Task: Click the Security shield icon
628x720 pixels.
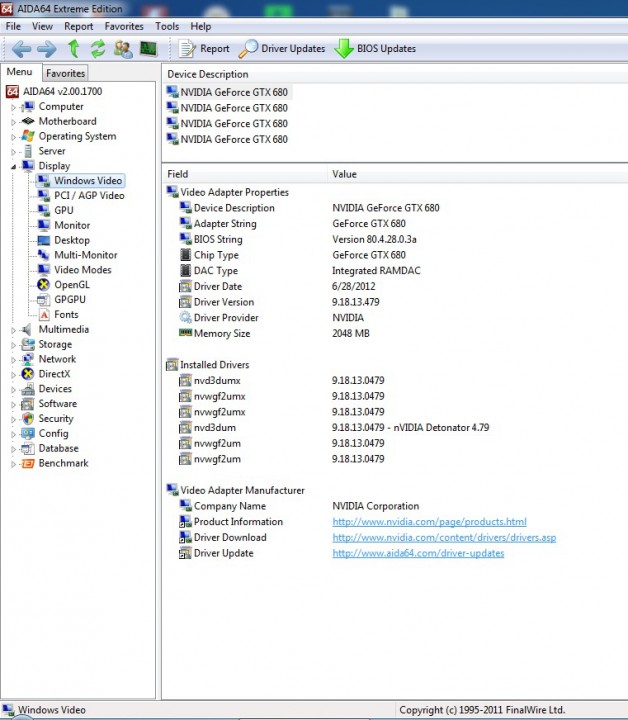Action: (28, 418)
